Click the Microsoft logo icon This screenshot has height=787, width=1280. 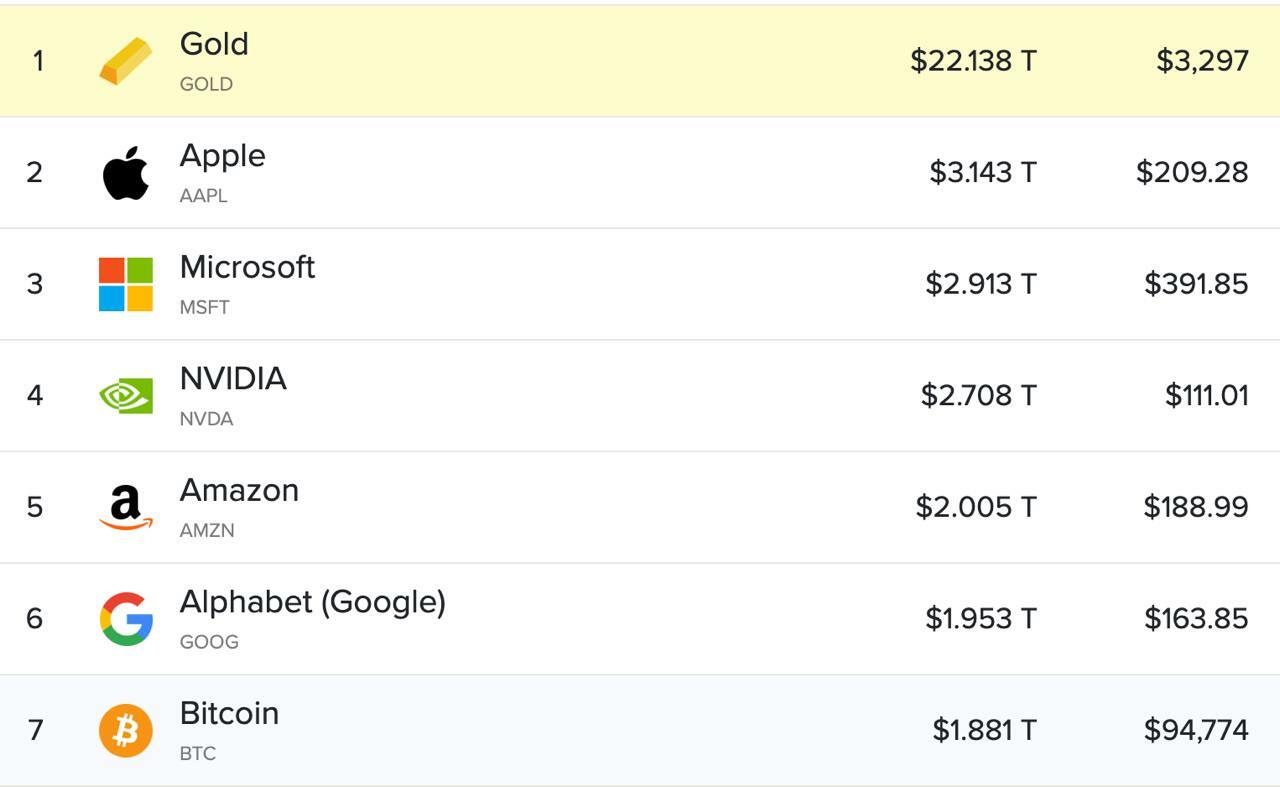click(x=126, y=284)
